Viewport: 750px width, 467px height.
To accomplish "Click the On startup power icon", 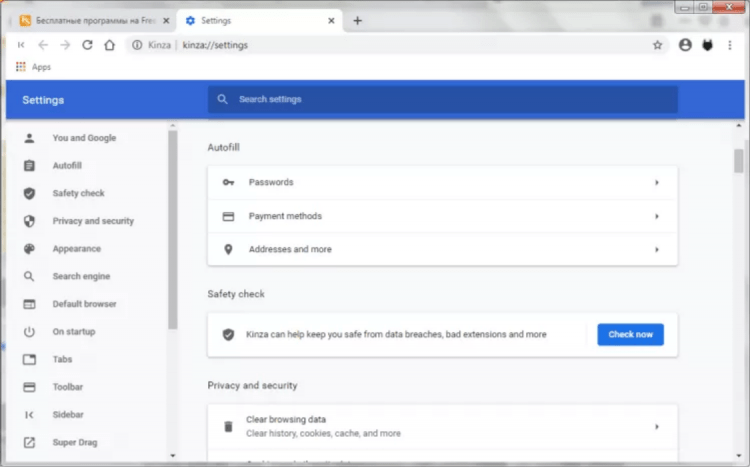I will [x=29, y=332].
